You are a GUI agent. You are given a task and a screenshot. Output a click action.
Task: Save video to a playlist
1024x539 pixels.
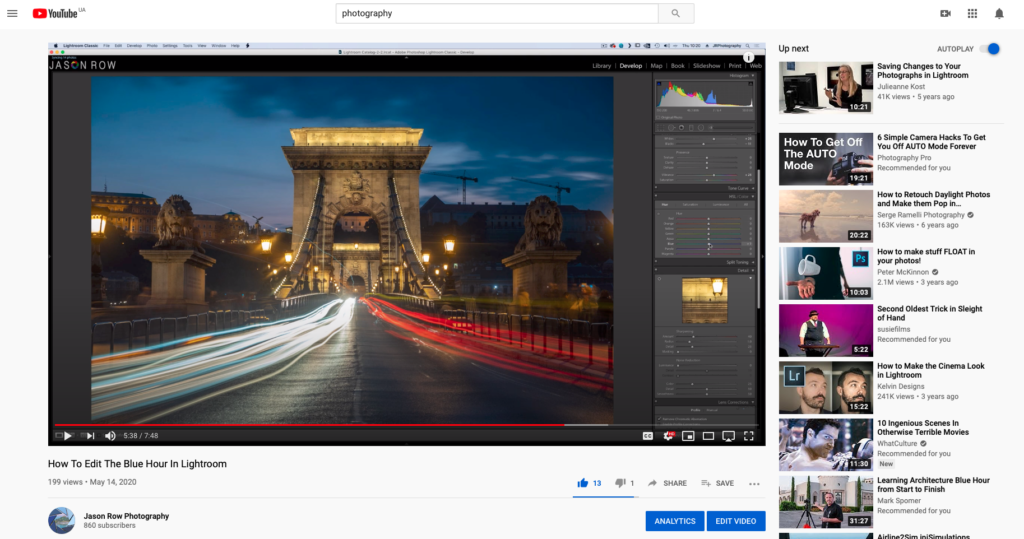[x=718, y=483]
